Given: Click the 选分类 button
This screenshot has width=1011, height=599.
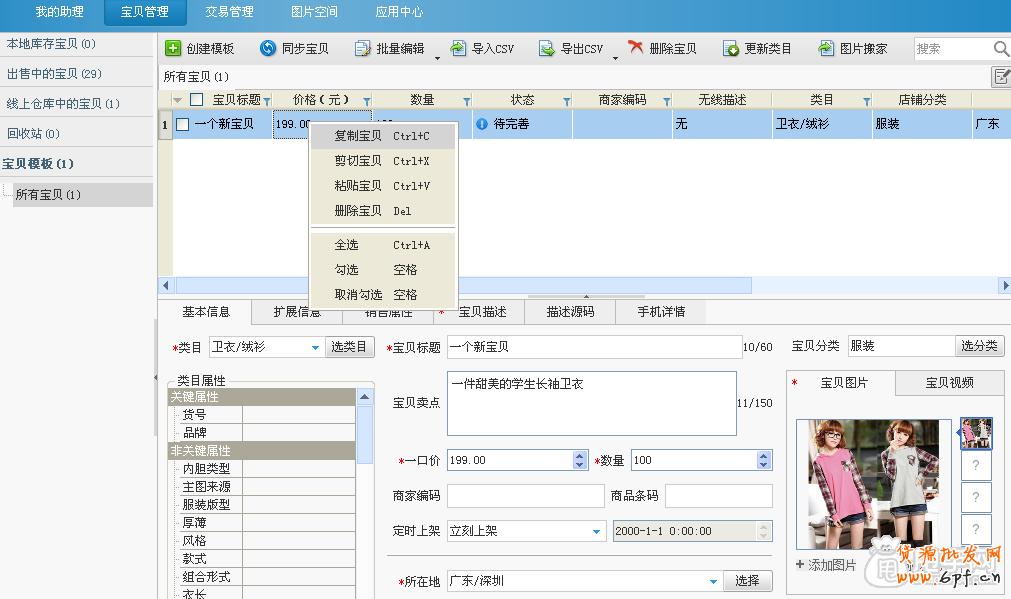Looking at the screenshot, I should [980, 346].
